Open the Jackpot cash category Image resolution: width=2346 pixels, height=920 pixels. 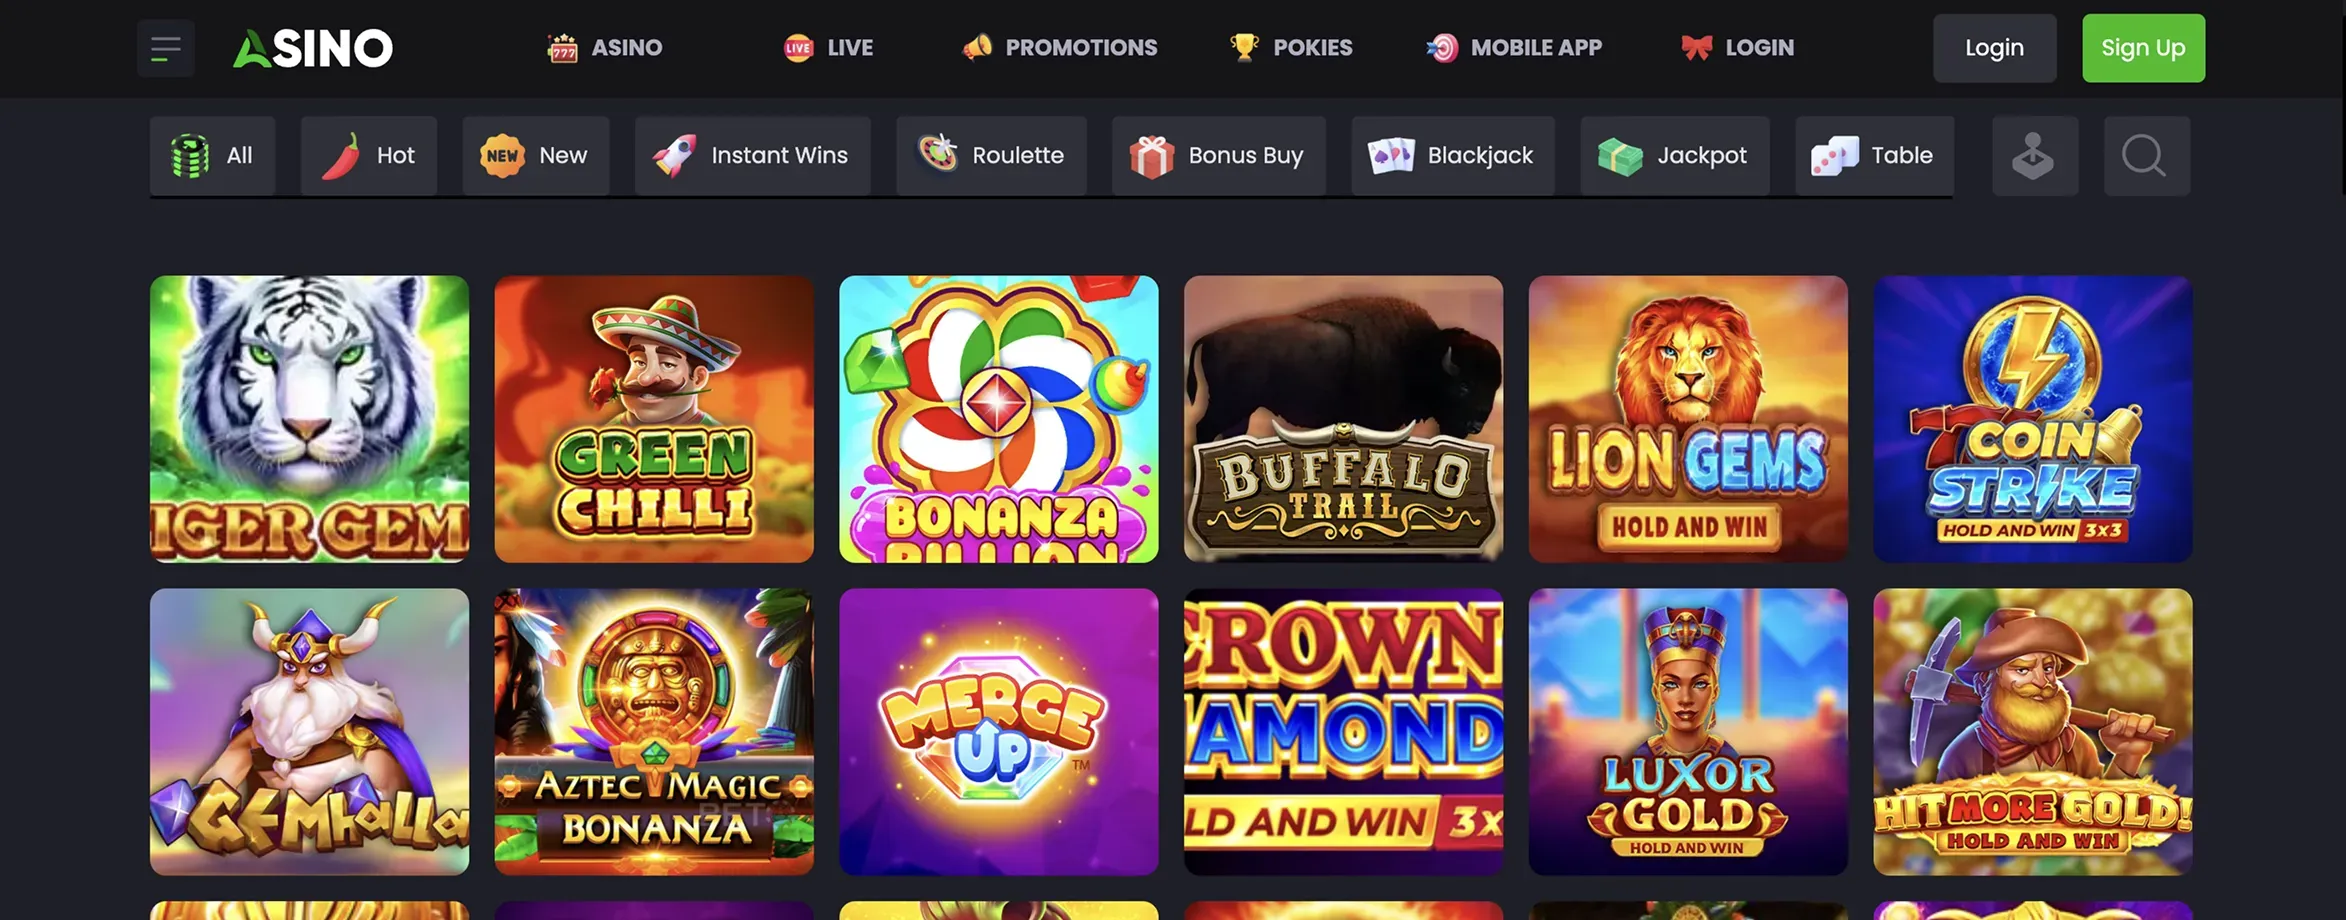(x=1674, y=156)
